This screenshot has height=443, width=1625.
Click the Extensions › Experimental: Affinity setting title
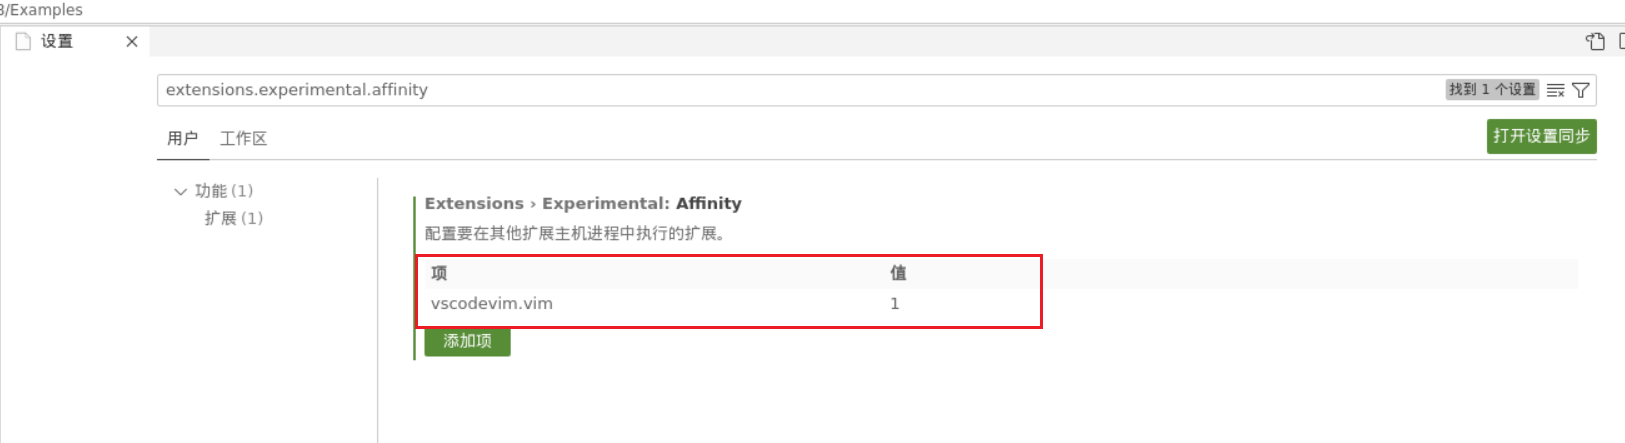tap(582, 203)
